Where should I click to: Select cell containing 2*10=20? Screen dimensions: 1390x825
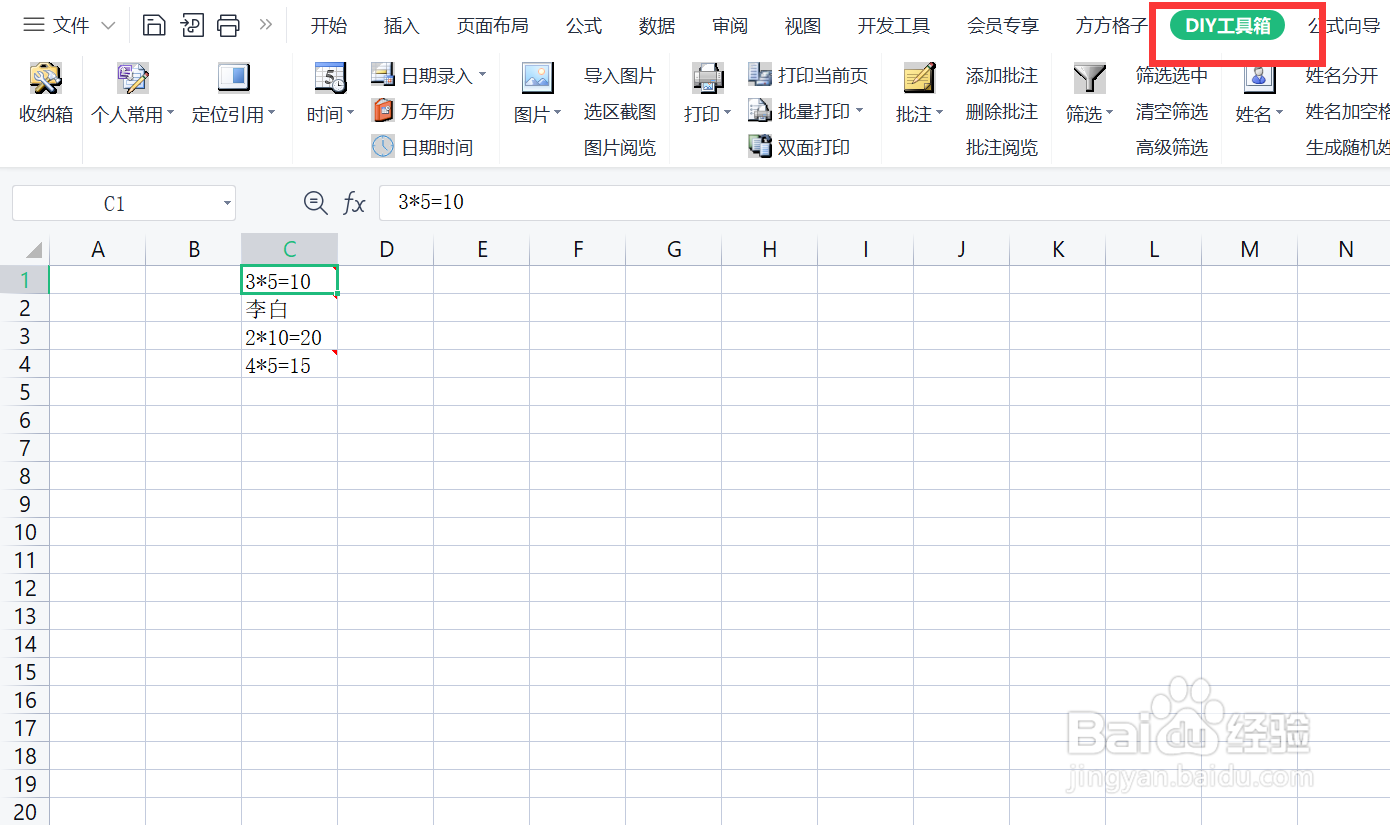pyautogui.click(x=290, y=337)
